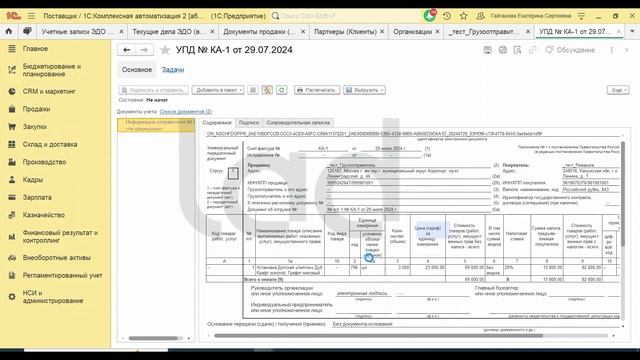Open Список документов (2) link
This screenshot has height=360, width=640.
coord(186,111)
